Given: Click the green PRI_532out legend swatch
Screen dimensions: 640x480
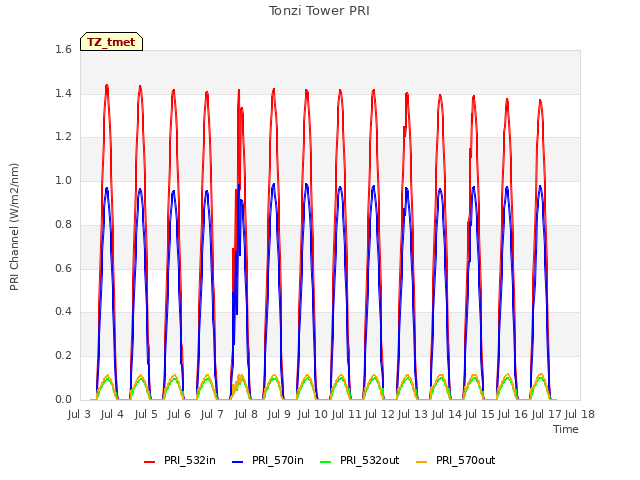Looking at the screenshot, I should pyautogui.click(x=326, y=462).
